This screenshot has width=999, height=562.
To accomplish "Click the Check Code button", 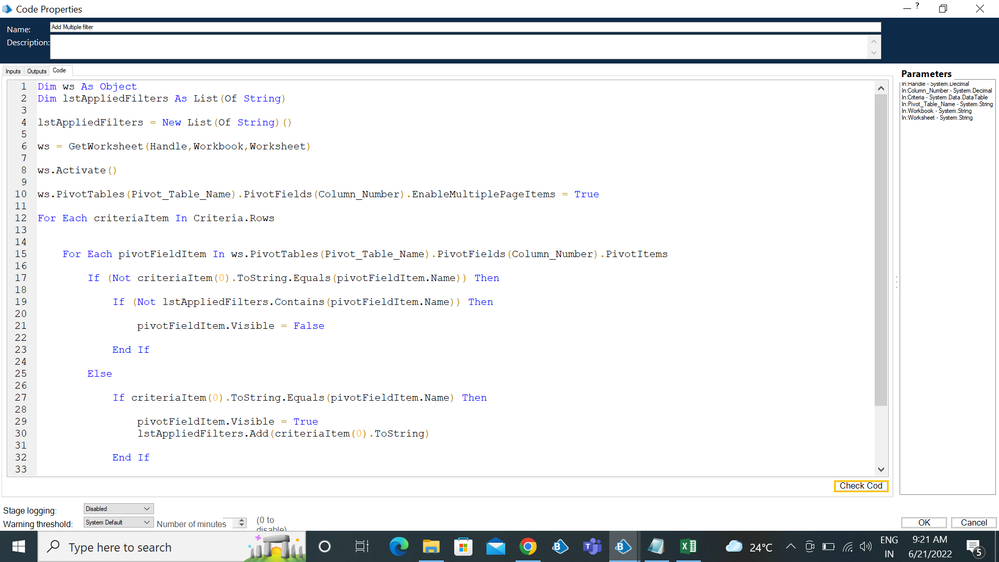I will [x=861, y=486].
